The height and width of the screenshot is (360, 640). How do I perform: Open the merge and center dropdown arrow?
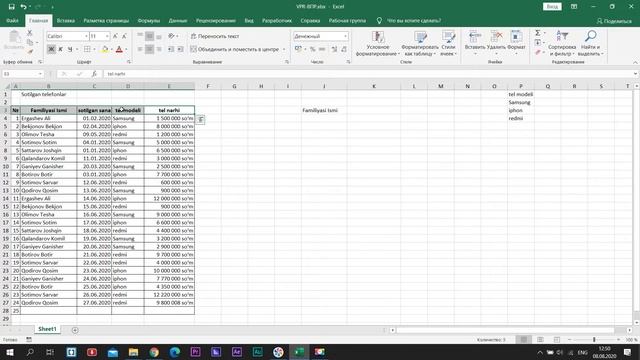[284, 49]
